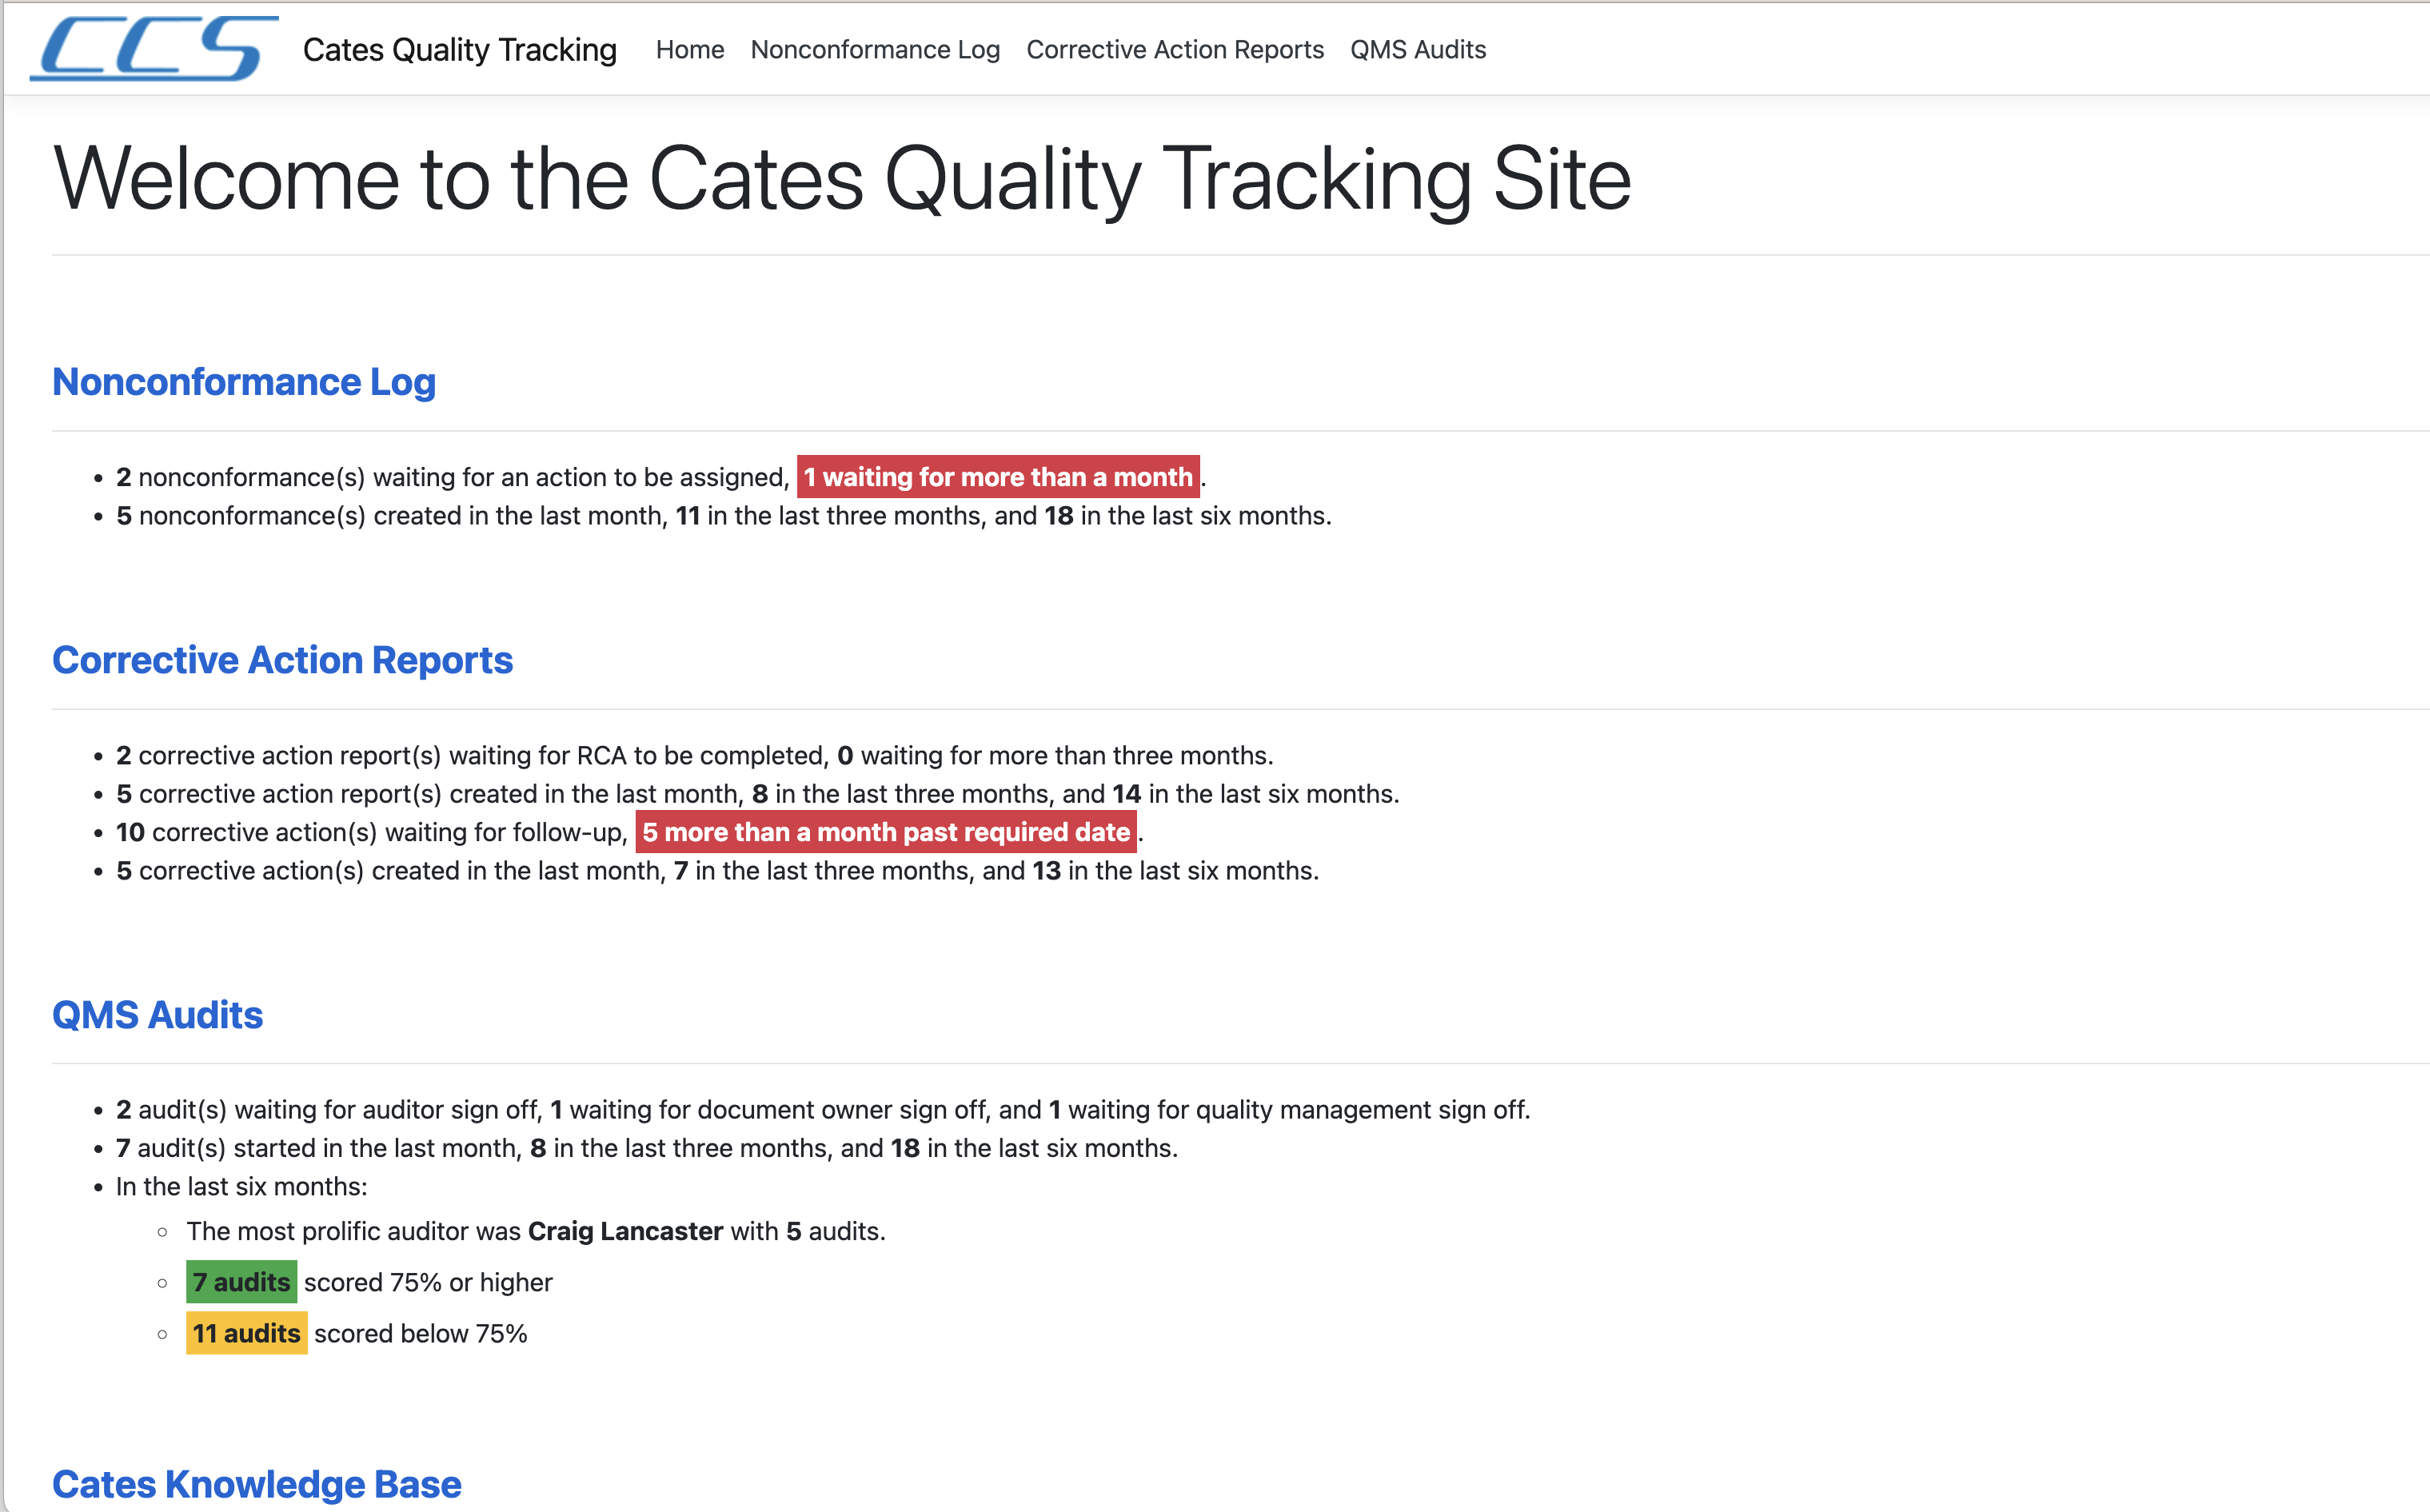The width and height of the screenshot is (2430, 1512).
Task: Click 'scored below 75%' text
Action: [420, 1333]
